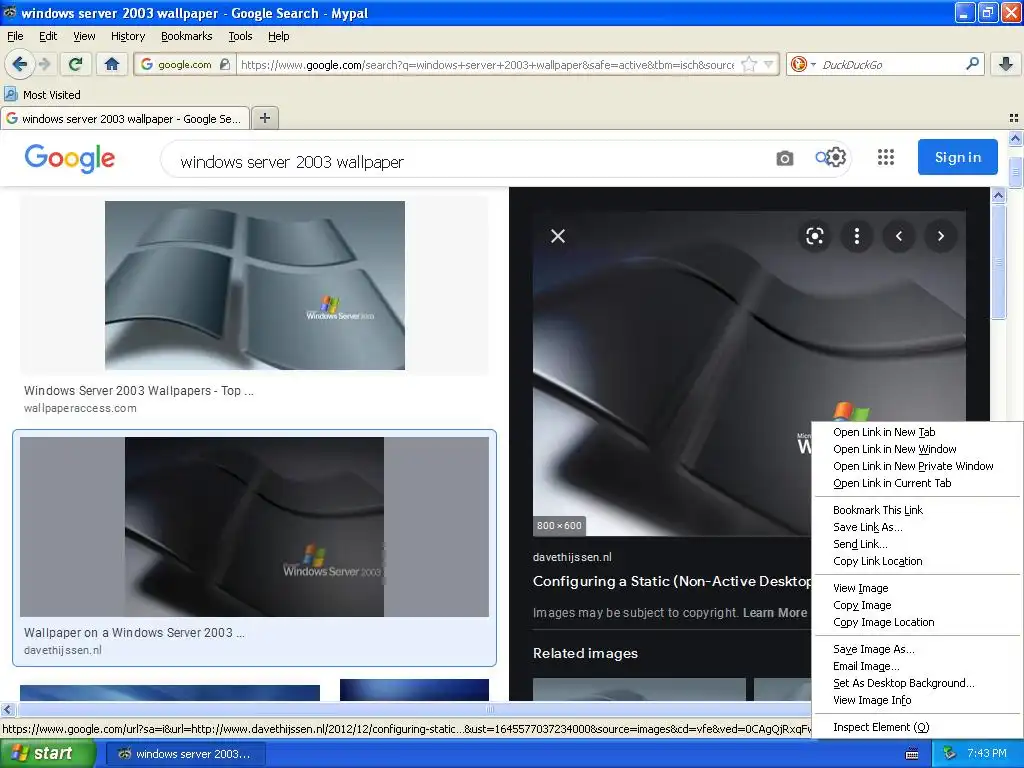Open the History menu

(128, 36)
